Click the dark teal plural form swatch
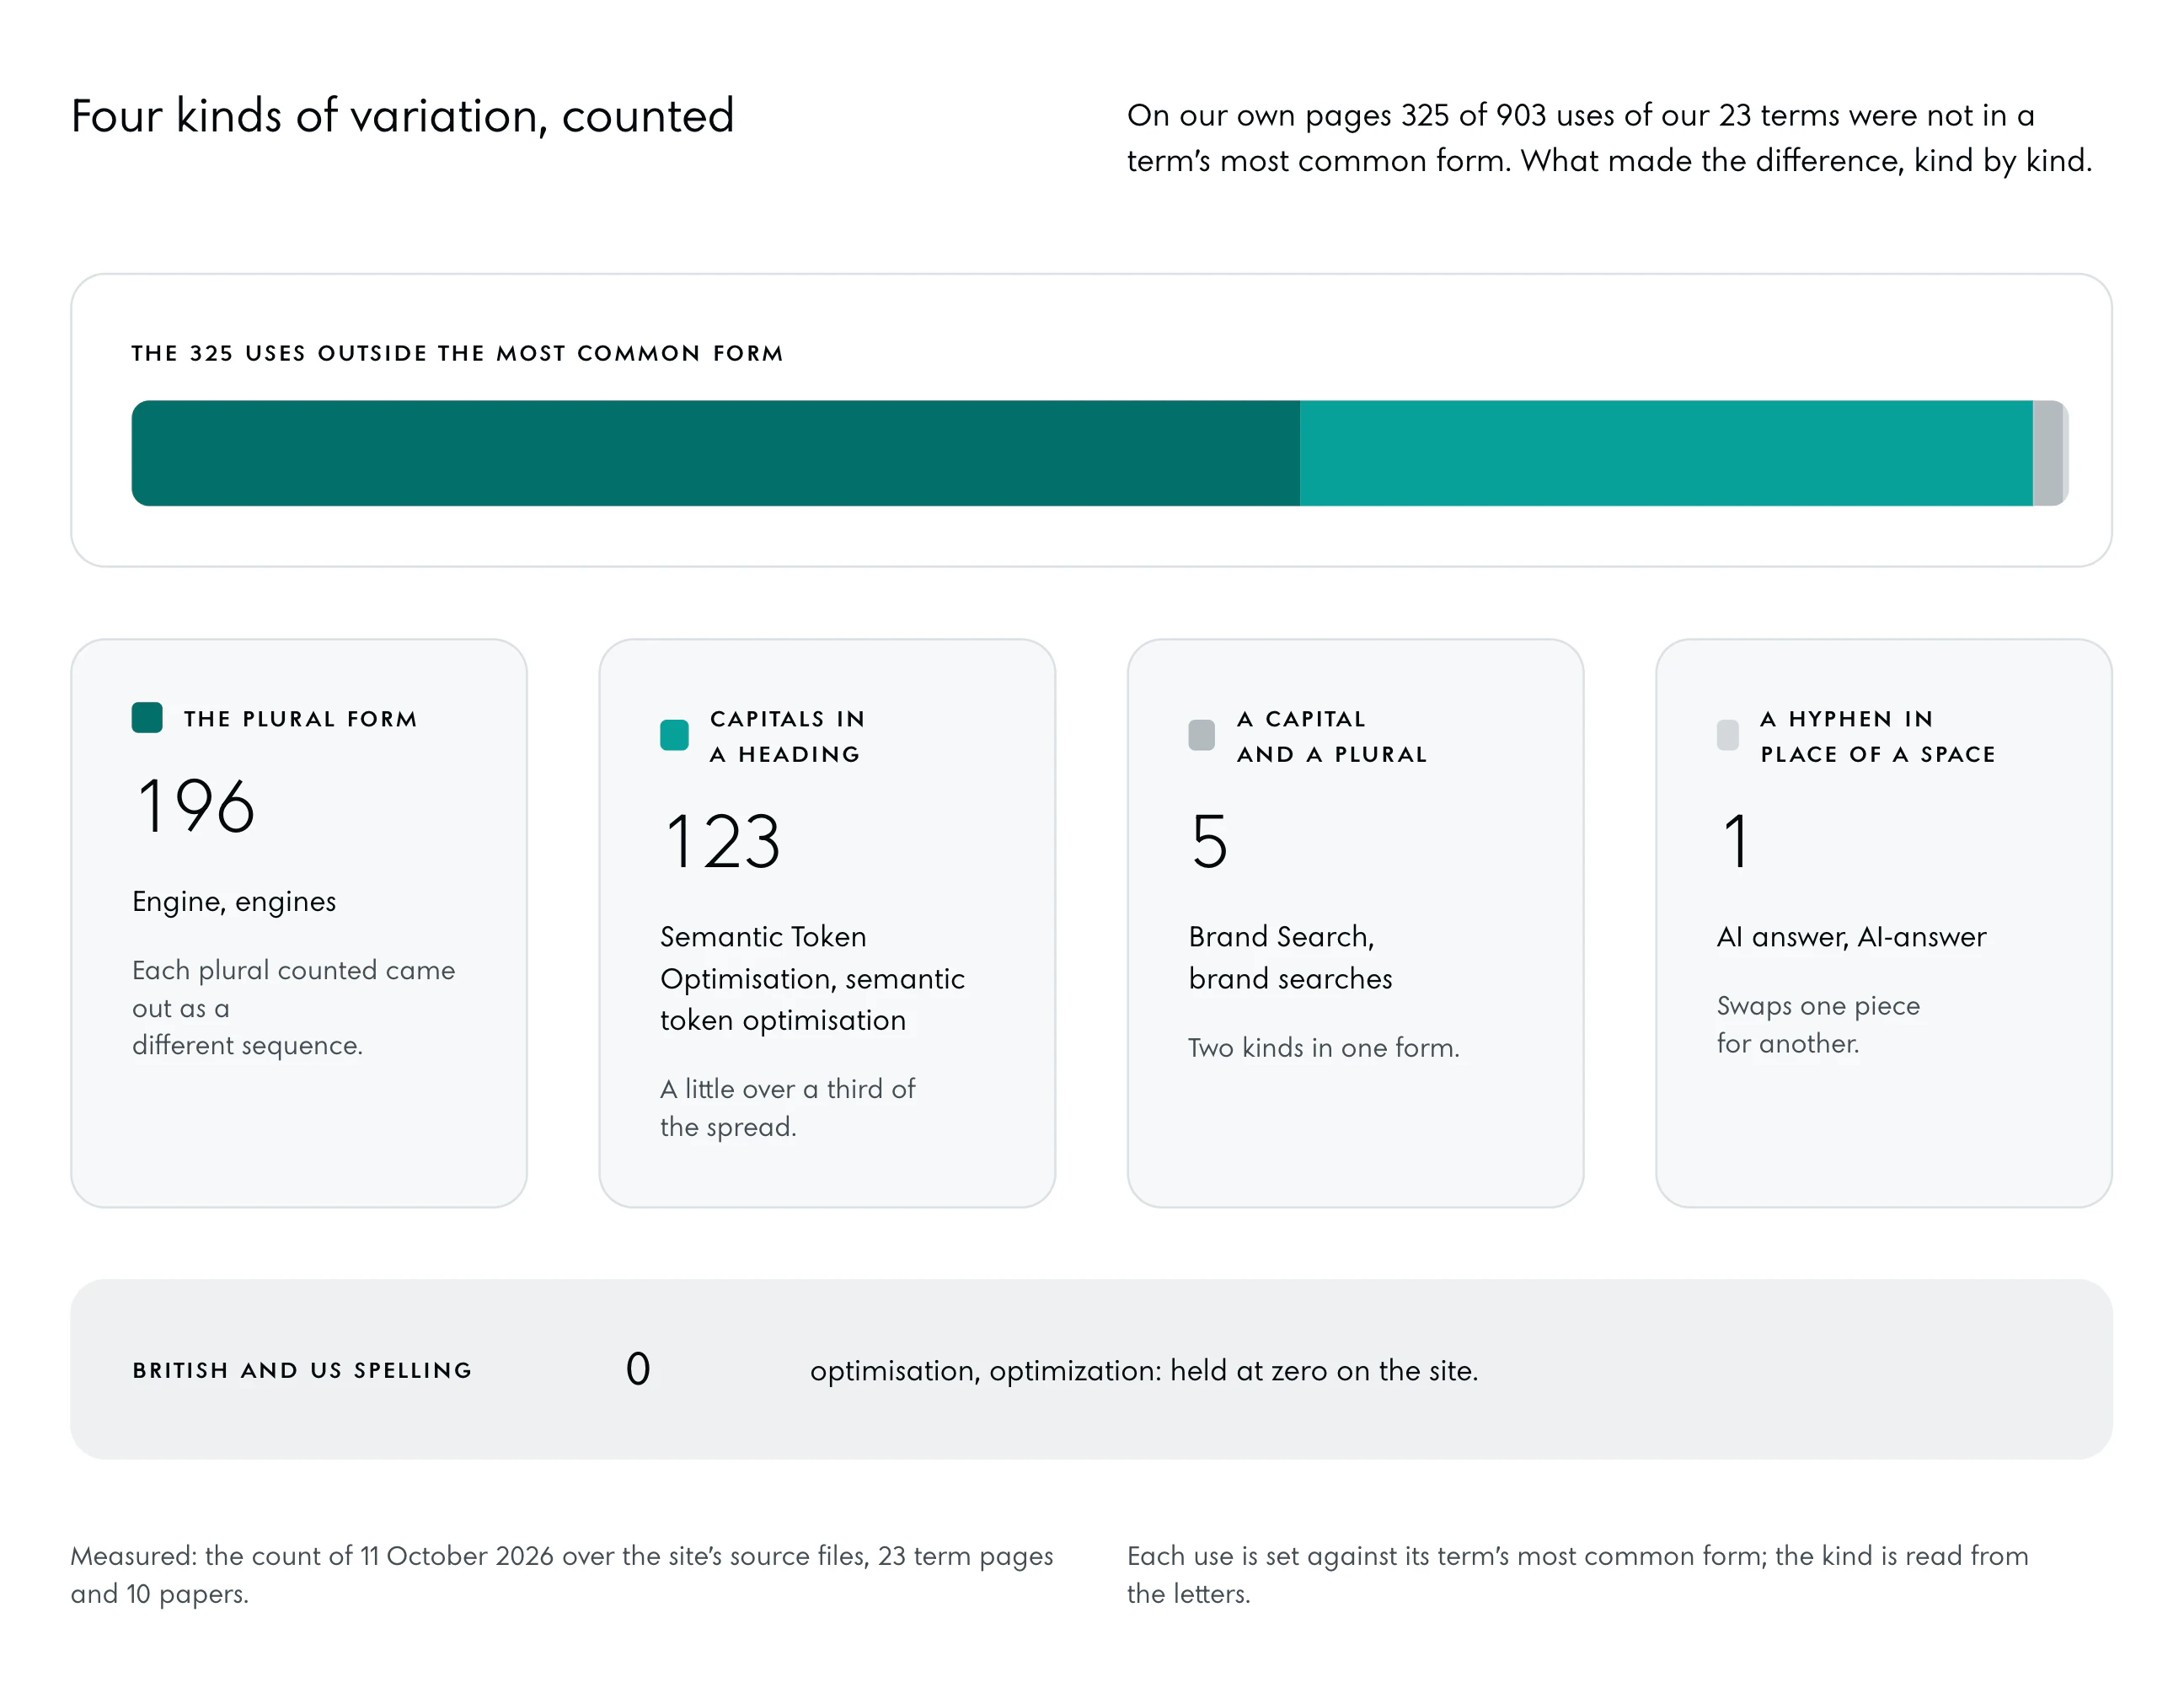The height and width of the screenshot is (1693, 2184). click(x=147, y=718)
